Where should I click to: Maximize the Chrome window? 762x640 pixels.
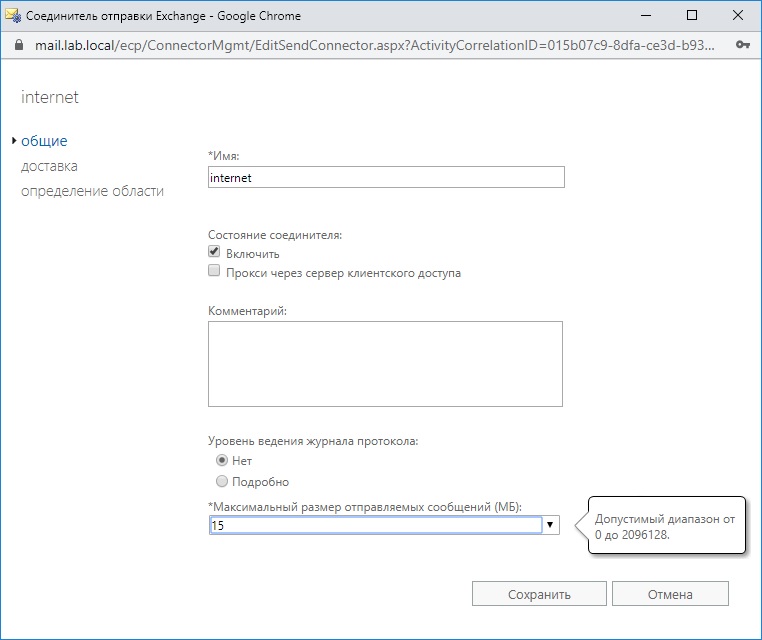click(x=692, y=17)
